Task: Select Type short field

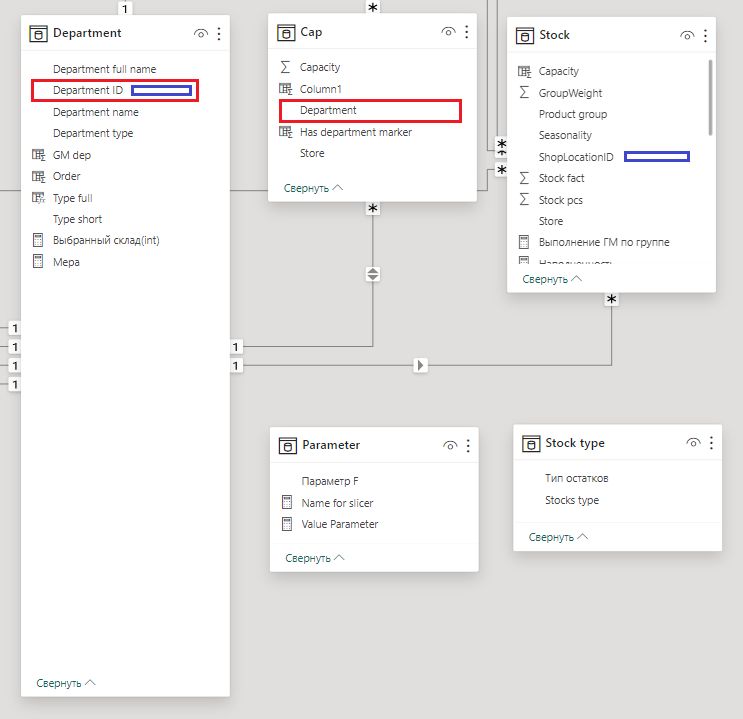Action: (x=77, y=219)
